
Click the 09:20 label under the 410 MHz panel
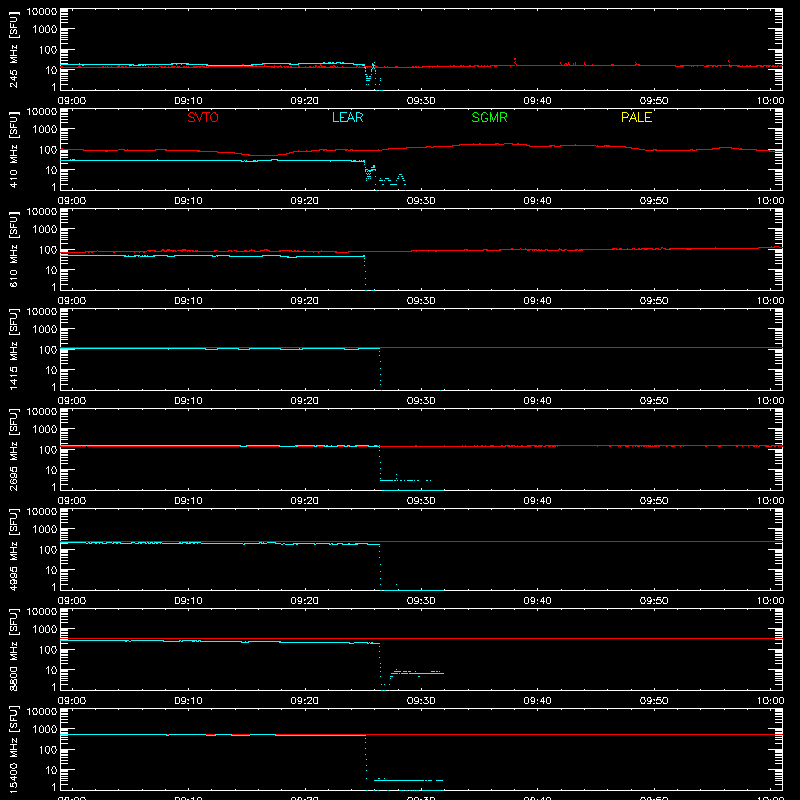click(305, 201)
